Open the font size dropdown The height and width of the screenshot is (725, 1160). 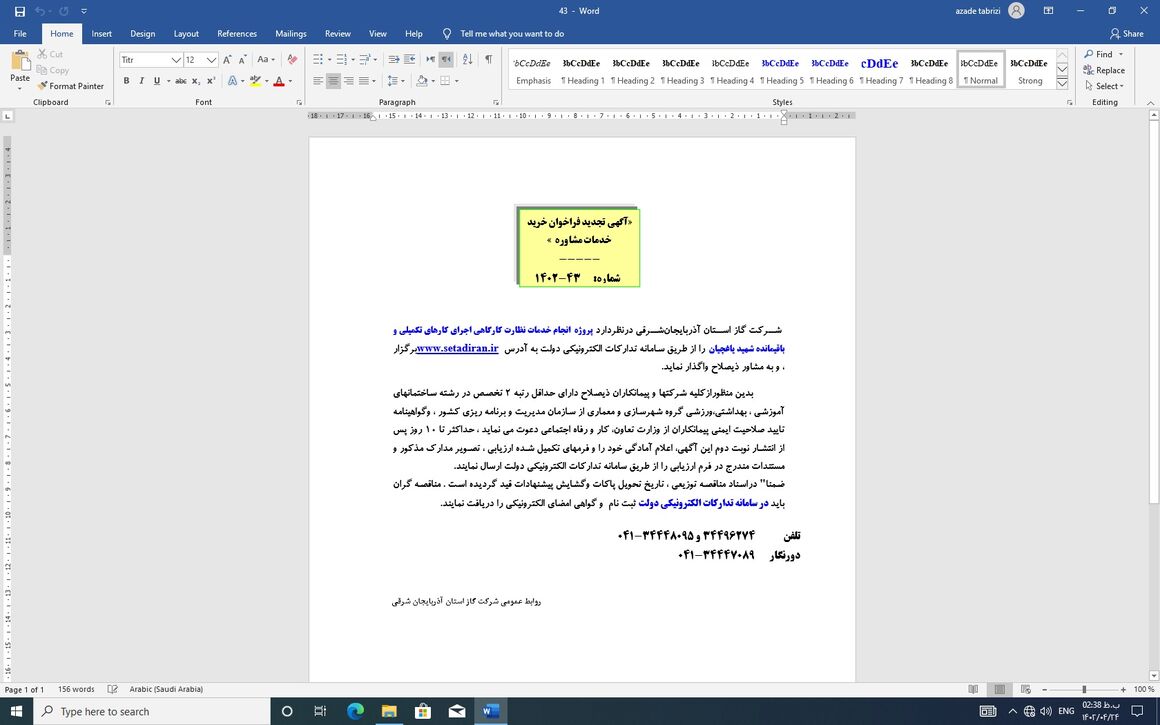click(x=212, y=60)
